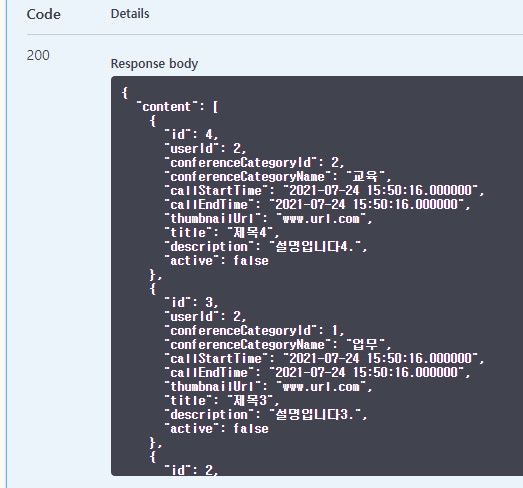Select the 200 response code
This screenshot has height=488, width=523.
[x=38, y=55]
